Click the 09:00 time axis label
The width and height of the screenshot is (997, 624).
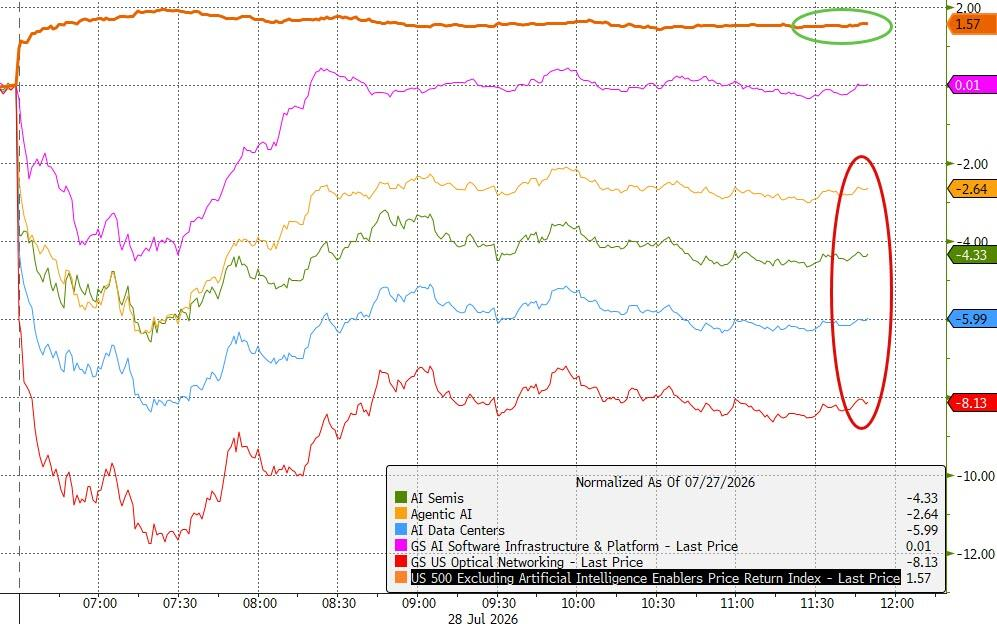click(419, 602)
